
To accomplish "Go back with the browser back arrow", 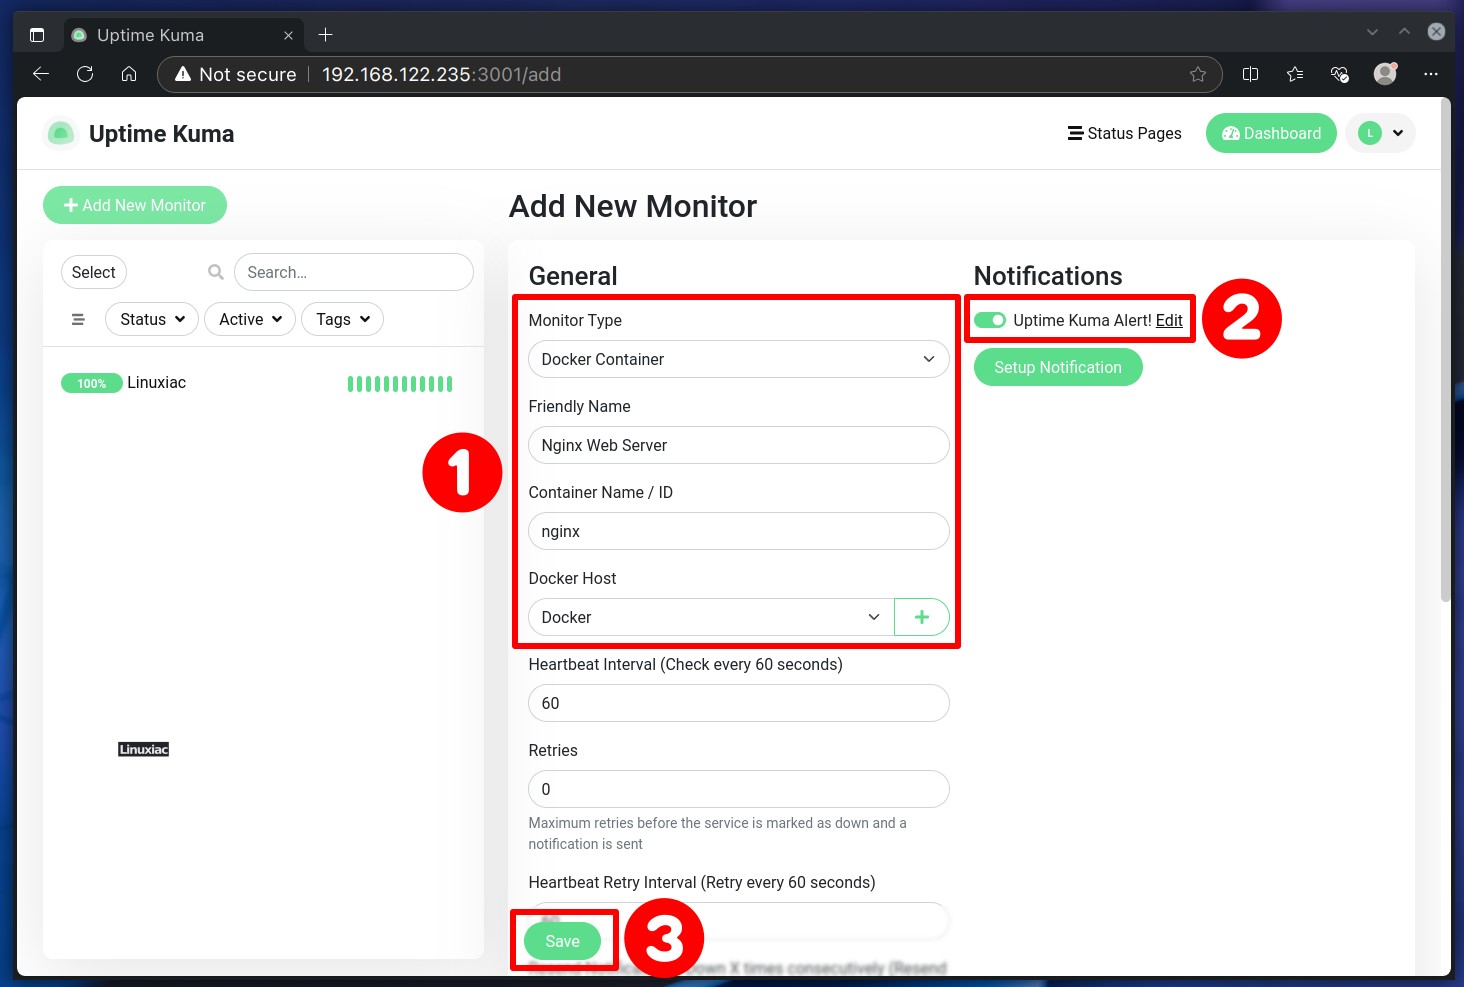I will tap(41, 74).
